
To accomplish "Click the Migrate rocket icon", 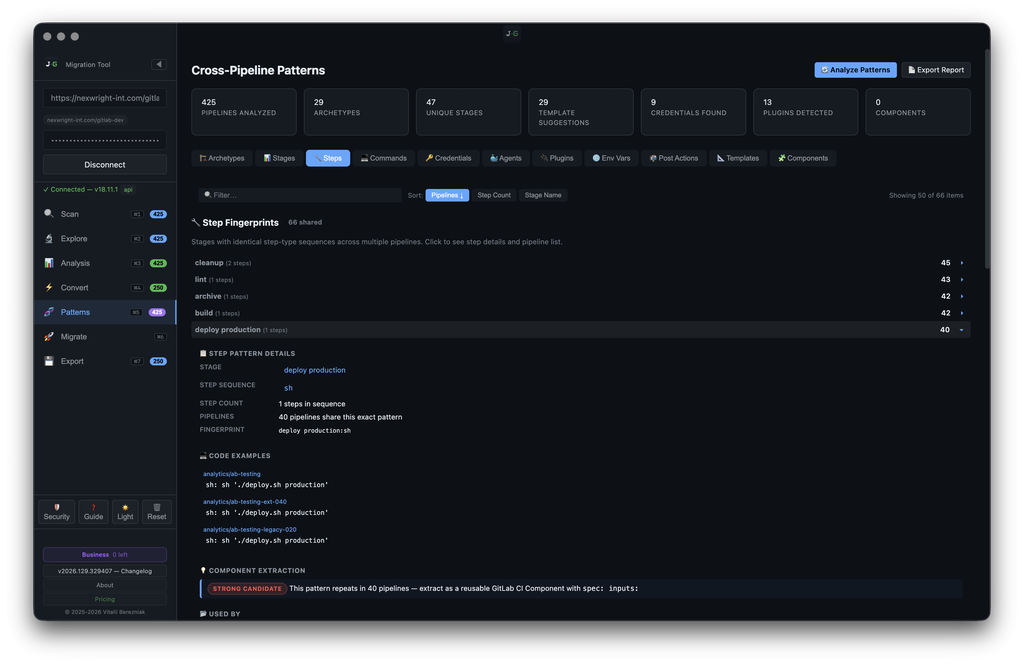I will tap(49, 336).
